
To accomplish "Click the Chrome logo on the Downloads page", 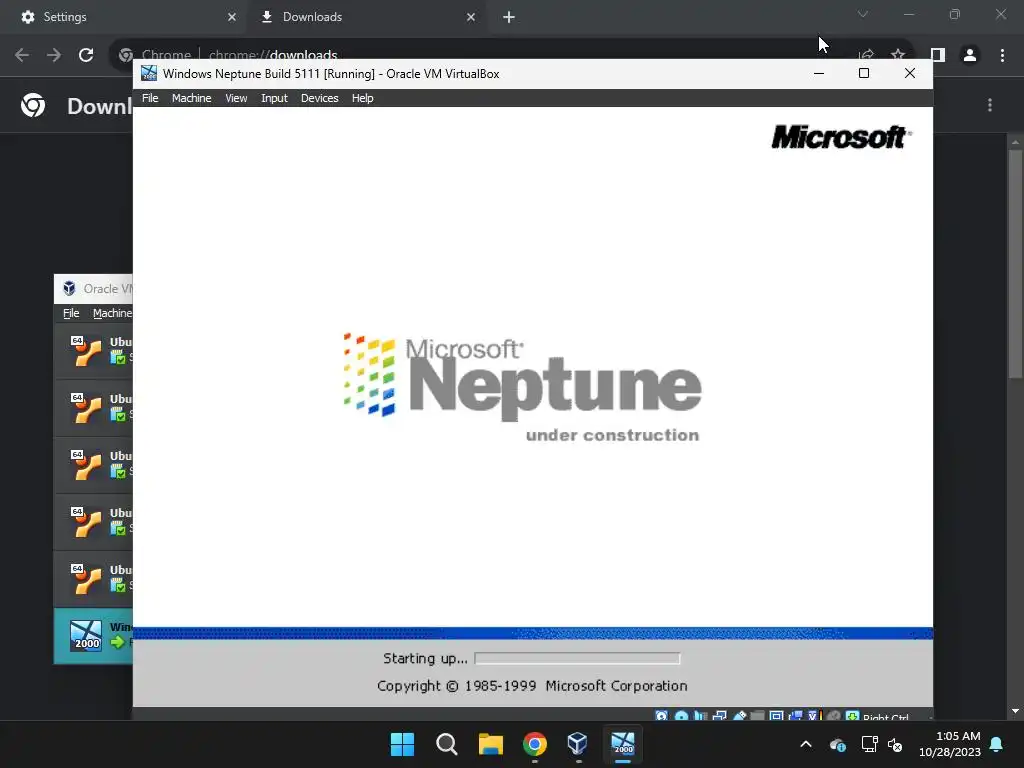I will [x=33, y=105].
